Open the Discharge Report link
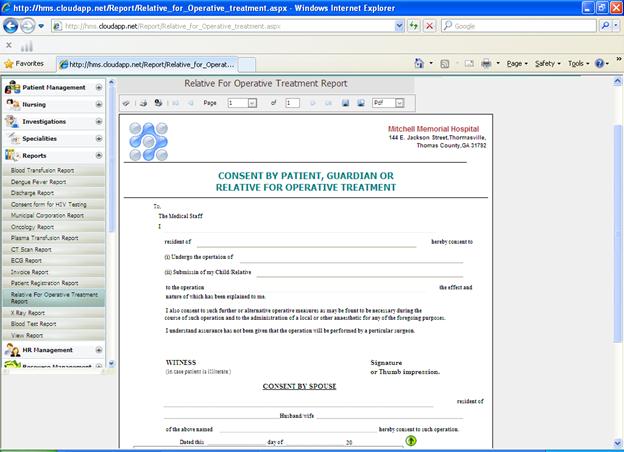 click(33, 193)
